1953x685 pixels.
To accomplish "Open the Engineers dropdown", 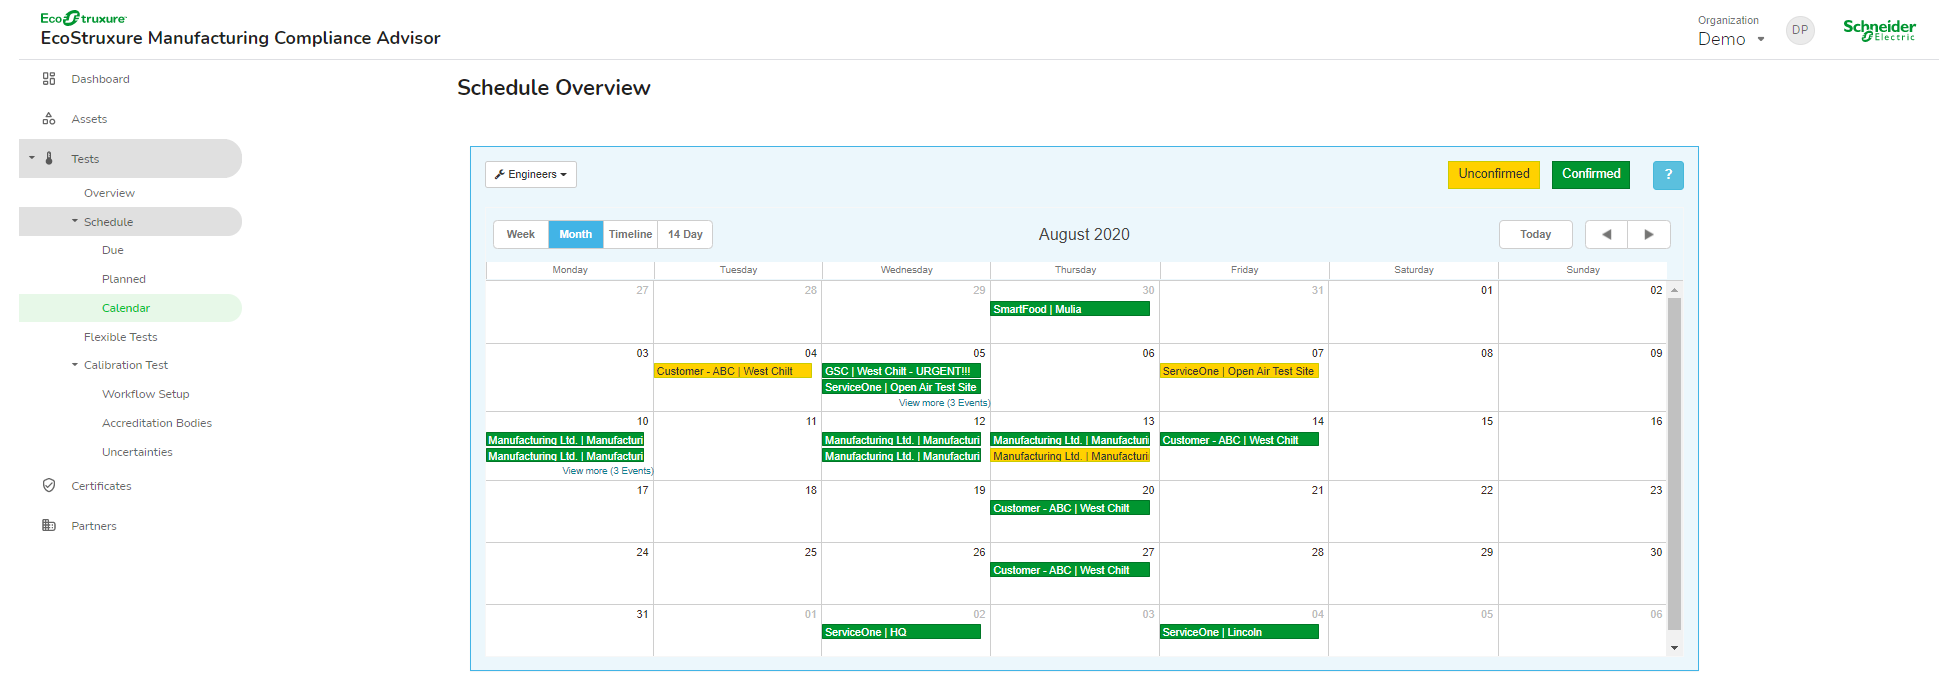I will coord(531,174).
